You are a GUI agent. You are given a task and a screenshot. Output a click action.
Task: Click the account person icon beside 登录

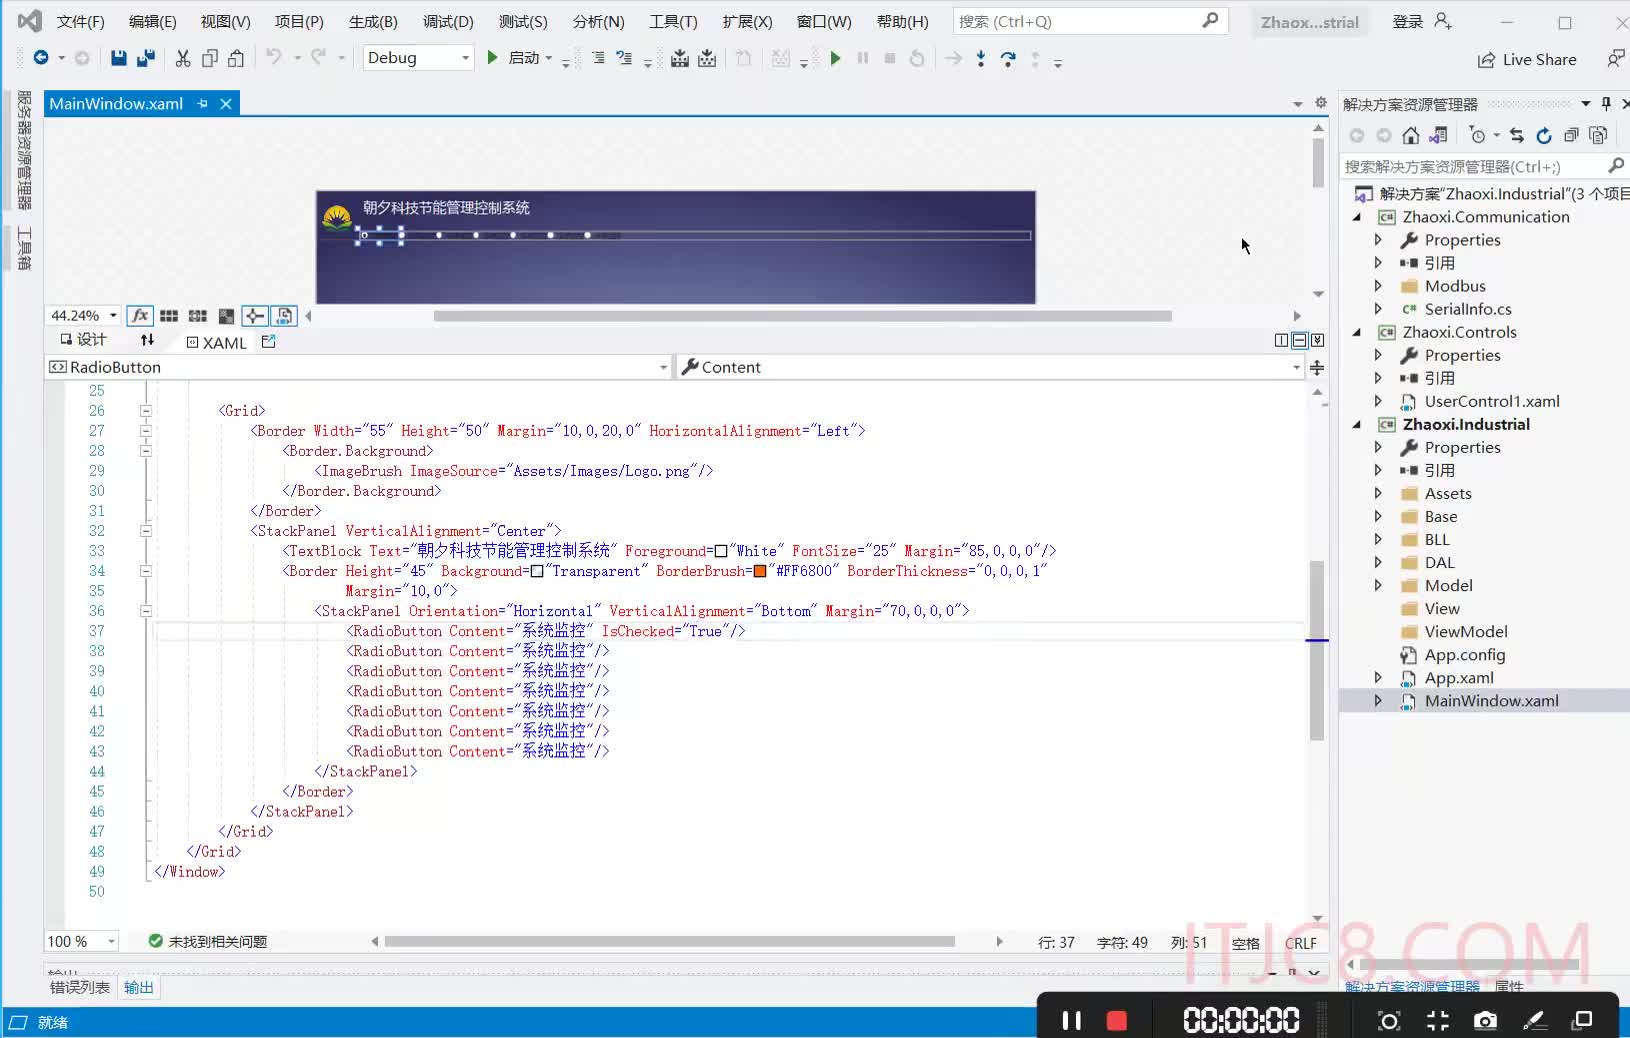1443,21
